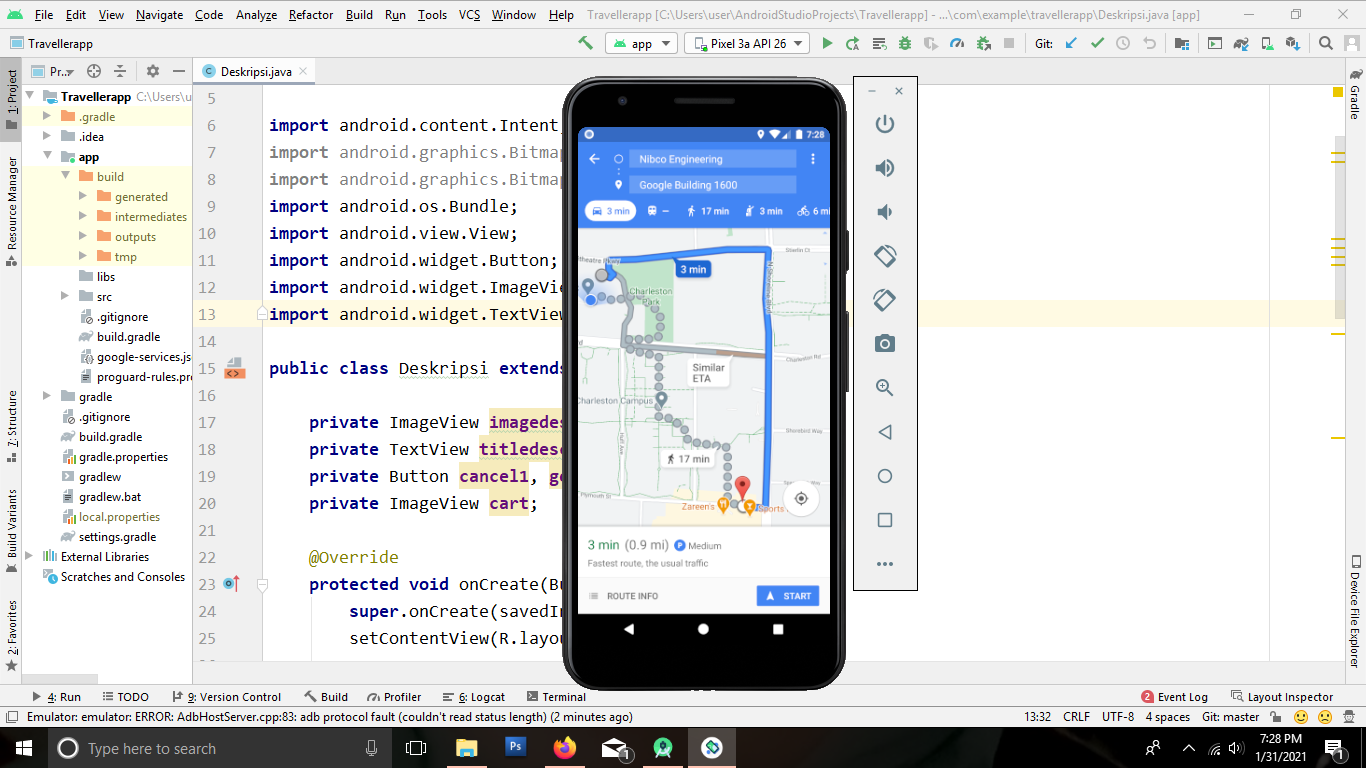Viewport: 1366px width, 768px height.
Task: Click the my-location target icon on the map
Action: (801, 499)
